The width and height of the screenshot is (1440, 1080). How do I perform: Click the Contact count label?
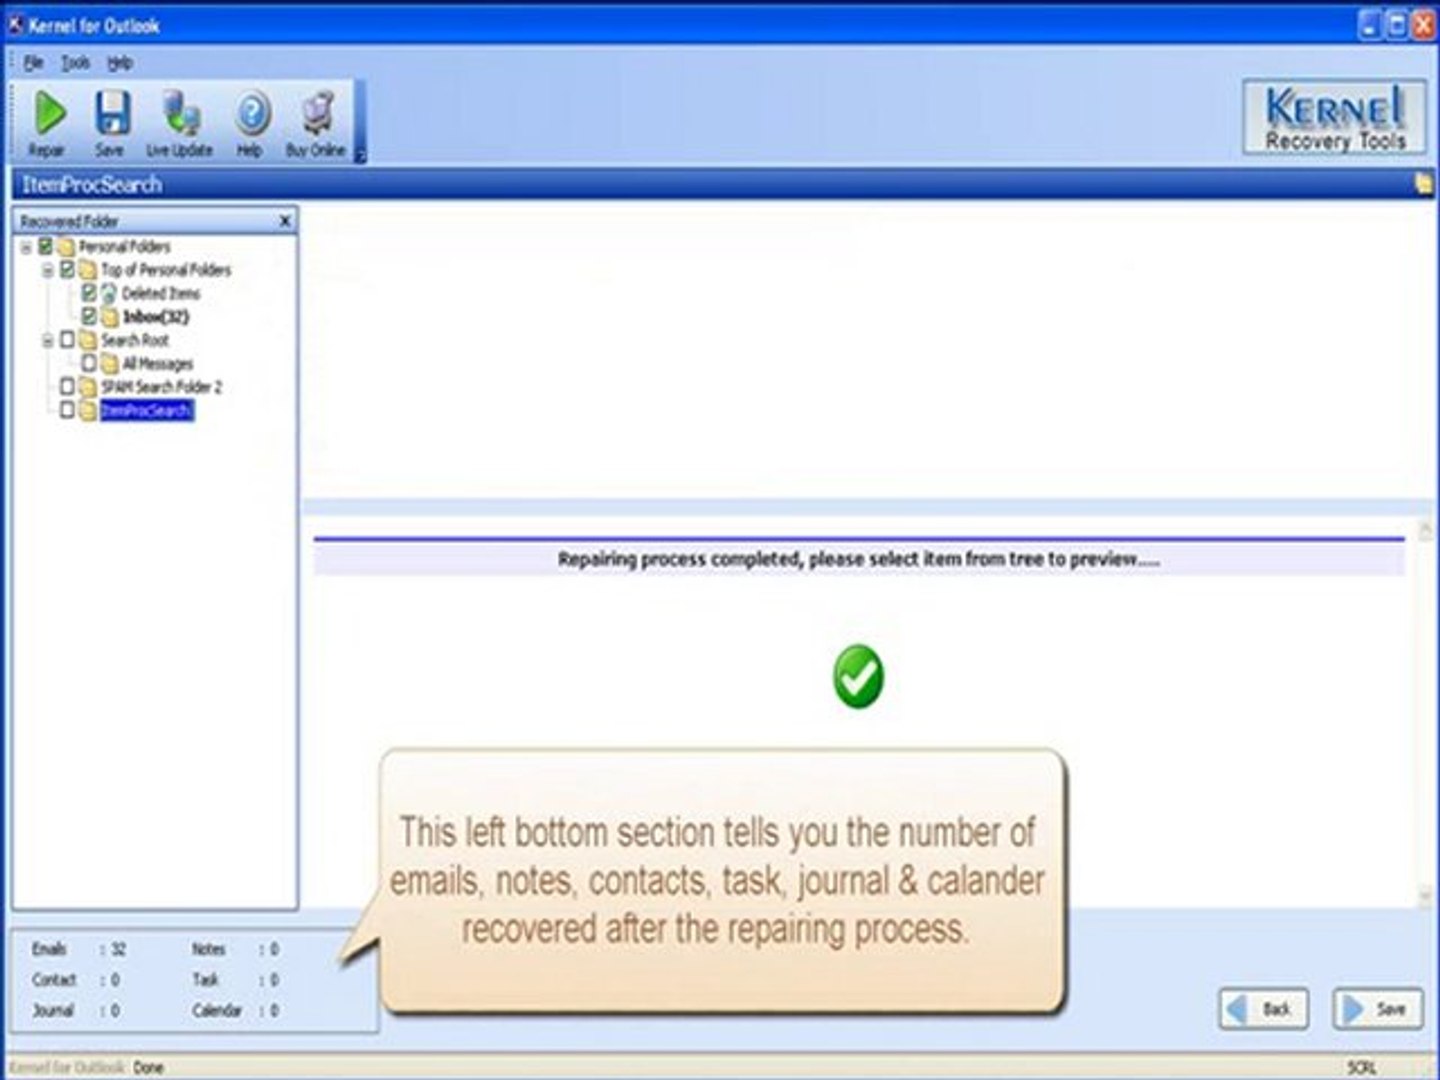(x=54, y=980)
